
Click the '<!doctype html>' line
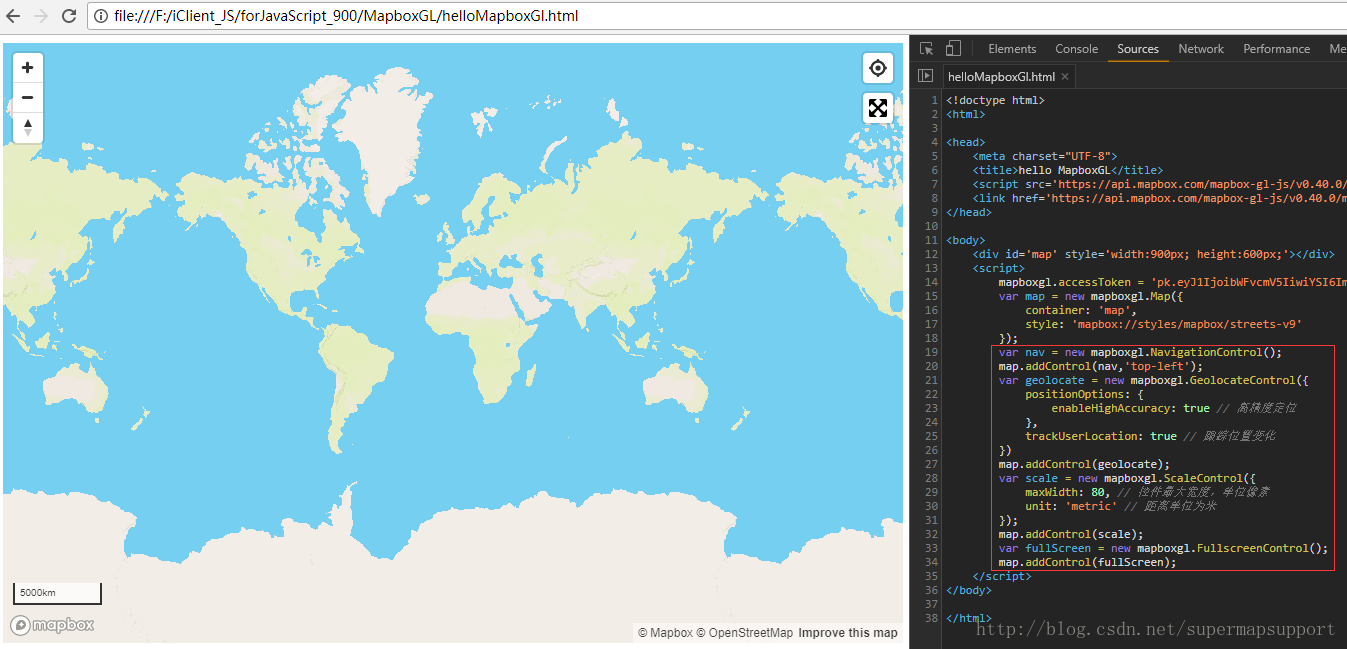(995, 100)
